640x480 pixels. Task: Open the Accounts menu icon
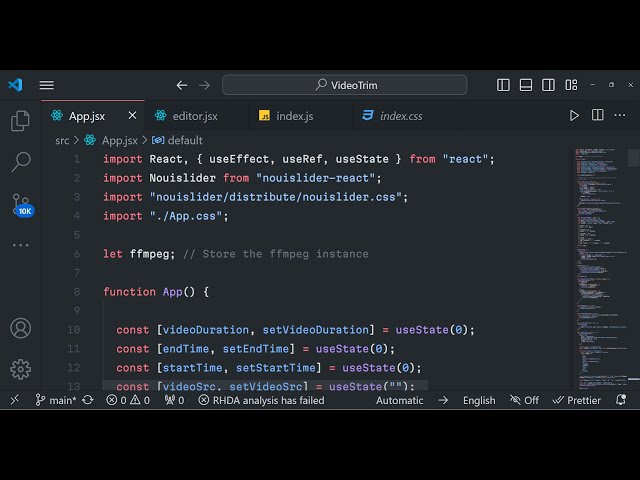click(20, 328)
